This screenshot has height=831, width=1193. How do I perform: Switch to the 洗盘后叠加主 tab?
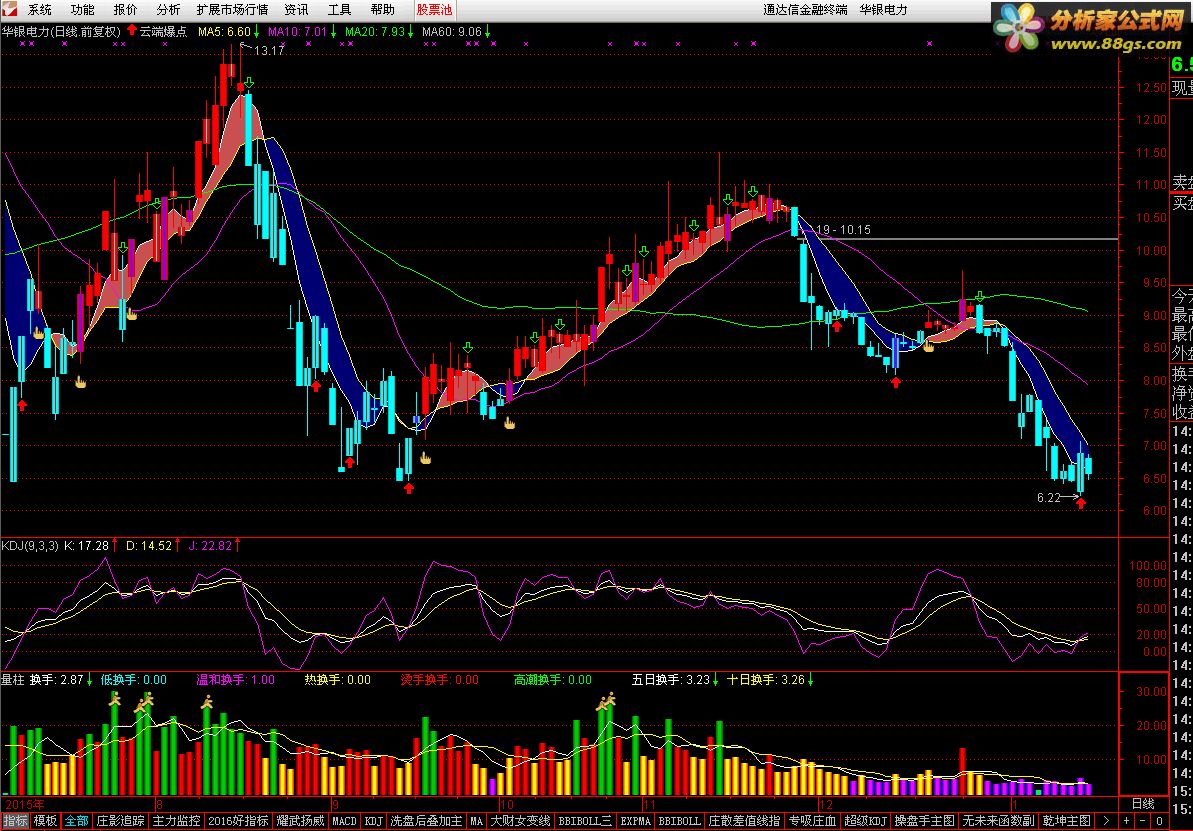pos(426,821)
